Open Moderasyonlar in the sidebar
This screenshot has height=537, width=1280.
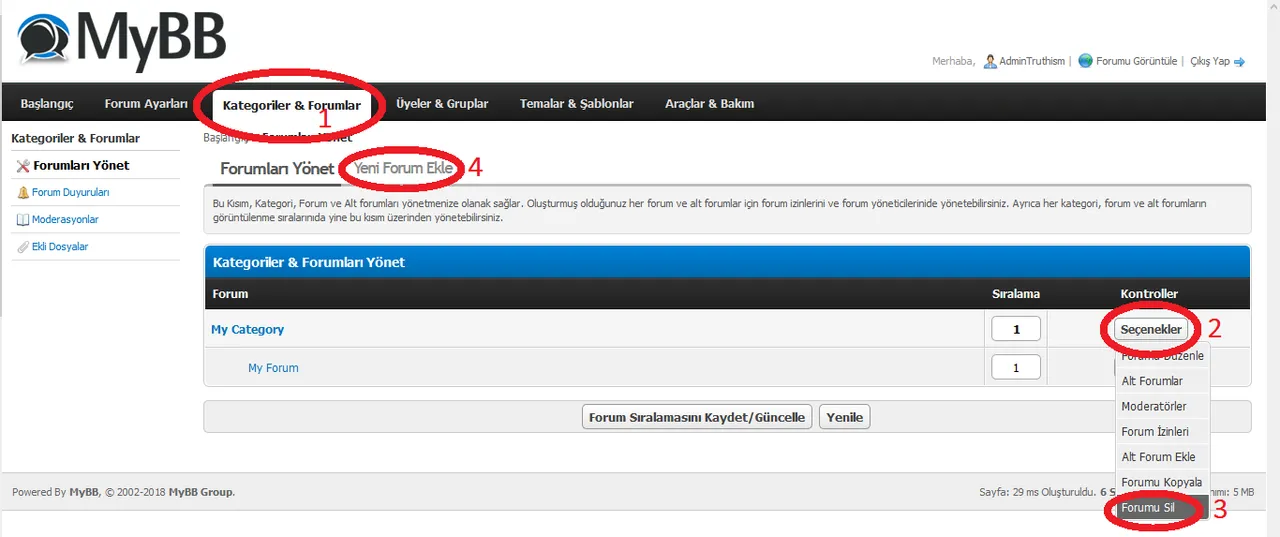(65, 220)
